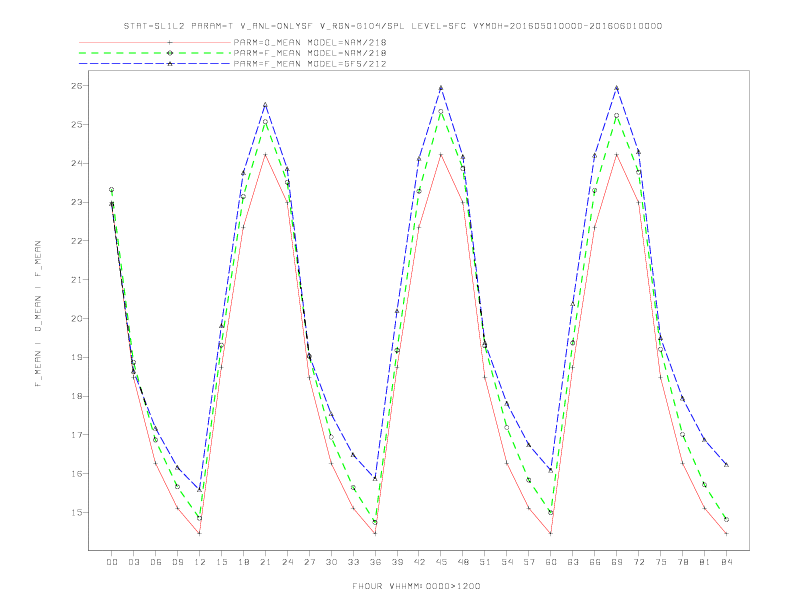Click x-axis tick label 36
The height and width of the screenshot is (612, 792).
375,562
